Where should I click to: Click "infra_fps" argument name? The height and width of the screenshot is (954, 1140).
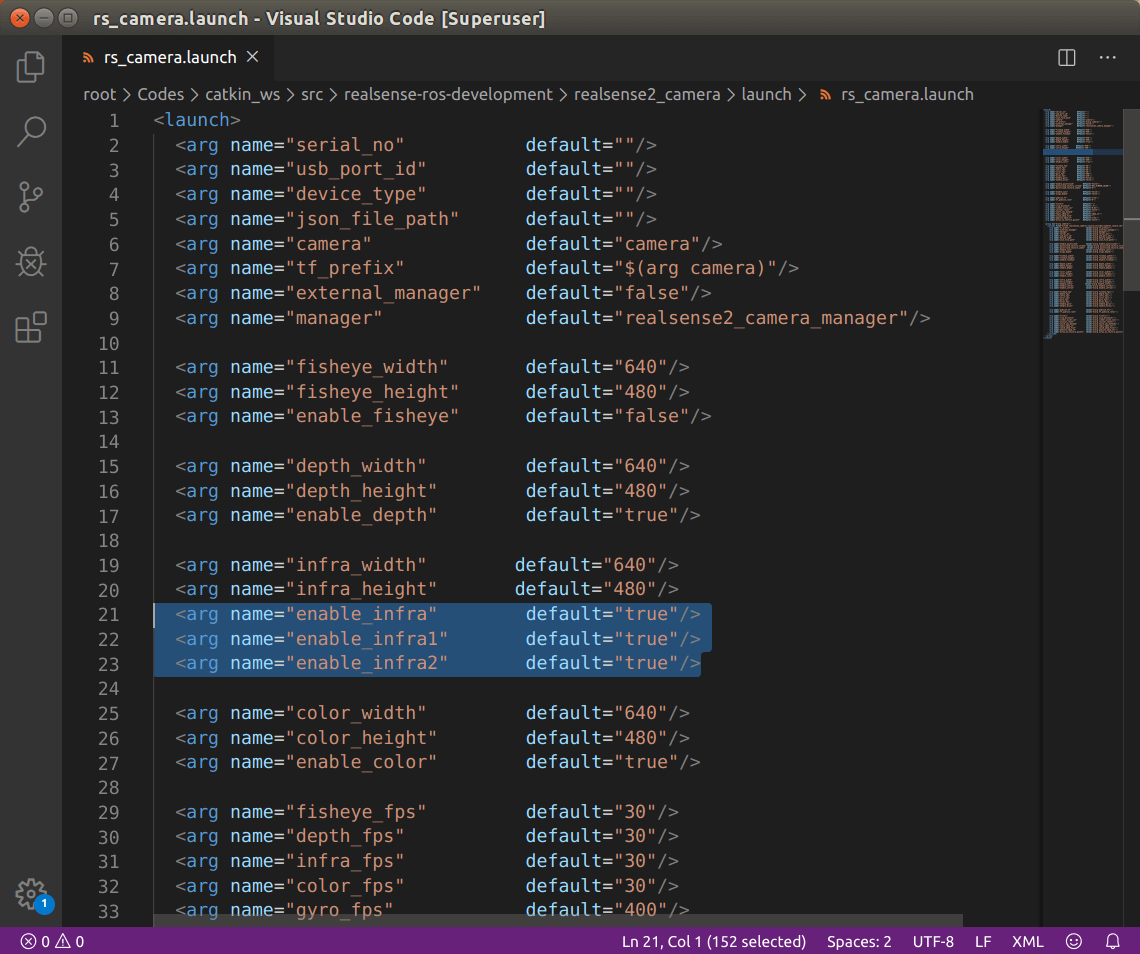(345, 862)
